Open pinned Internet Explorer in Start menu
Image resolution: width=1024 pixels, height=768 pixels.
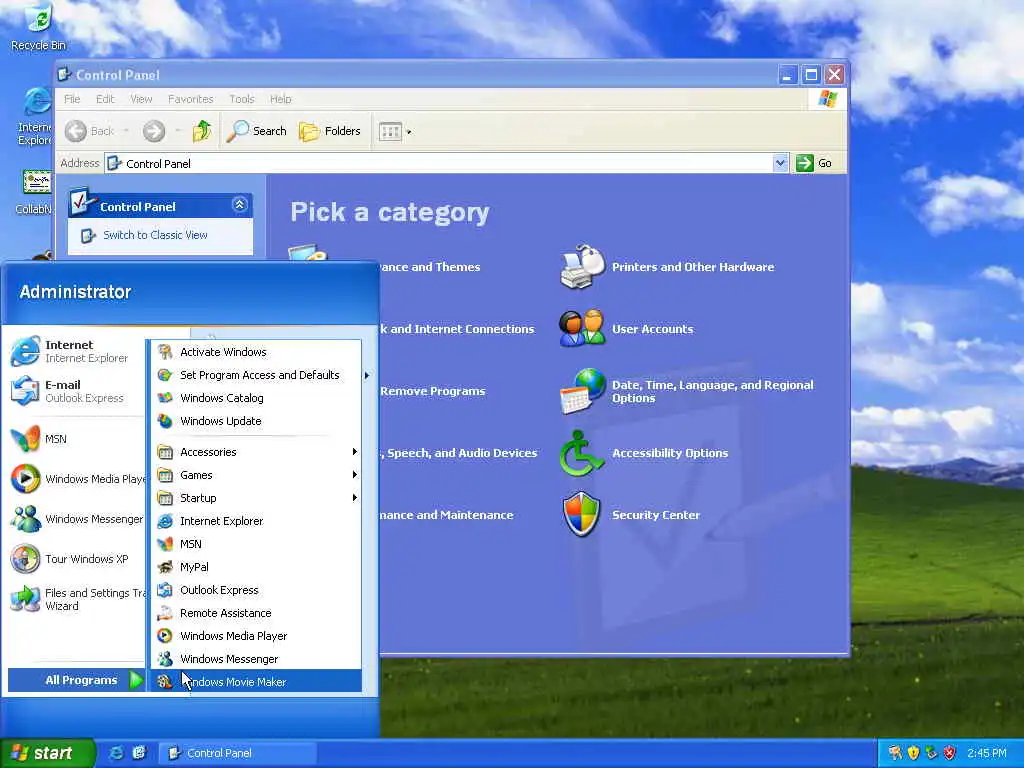75,351
